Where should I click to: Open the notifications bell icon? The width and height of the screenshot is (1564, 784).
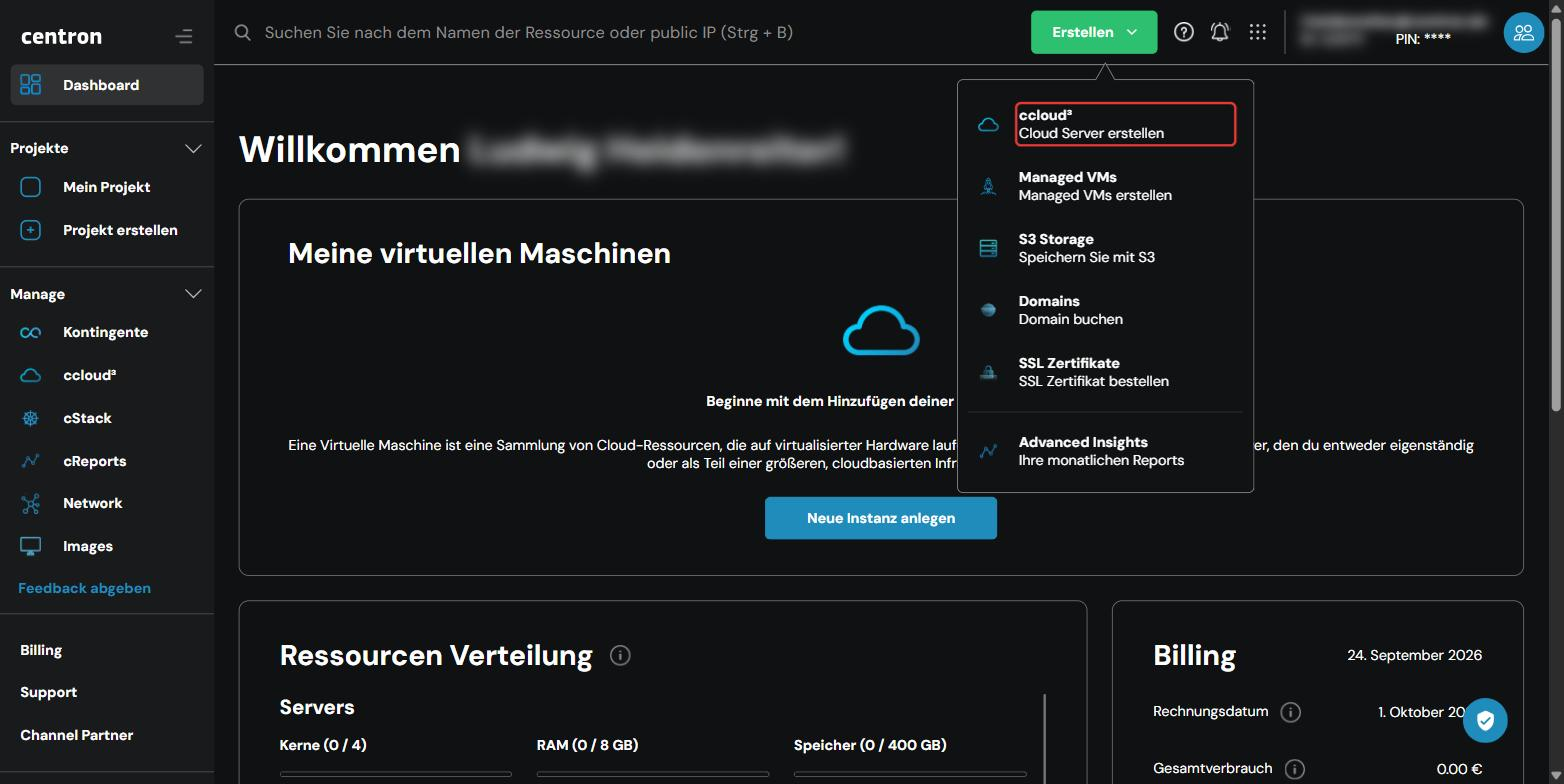[x=1220, y=32]
